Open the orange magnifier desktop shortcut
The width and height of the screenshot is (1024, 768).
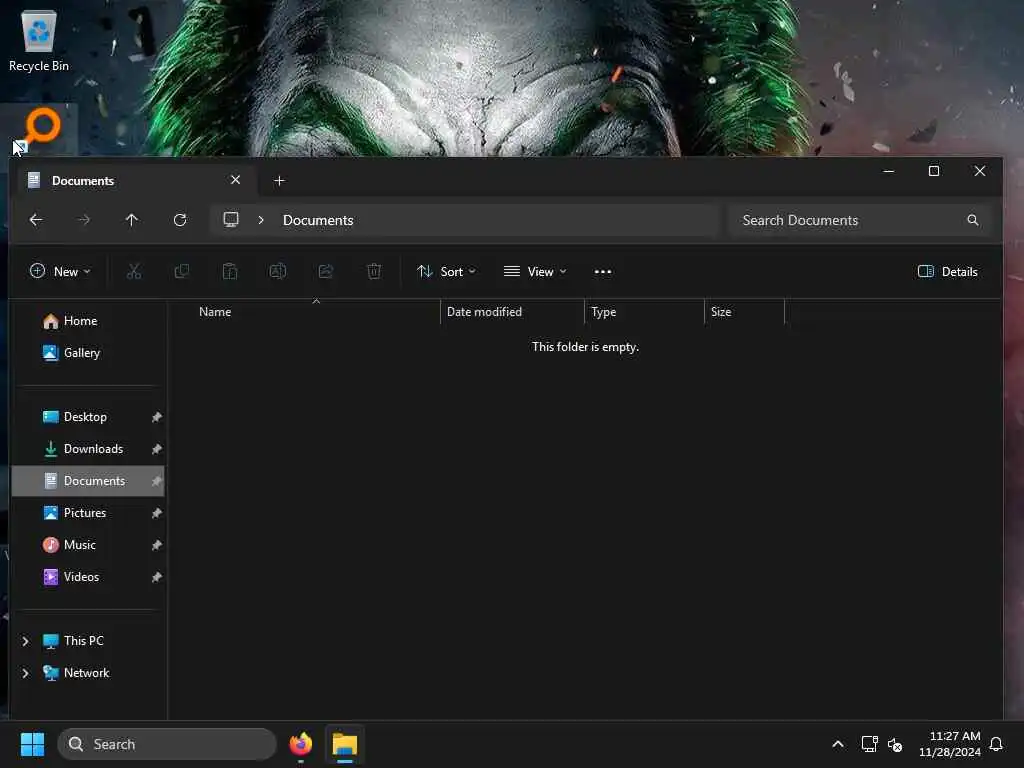tap(40, 129)
